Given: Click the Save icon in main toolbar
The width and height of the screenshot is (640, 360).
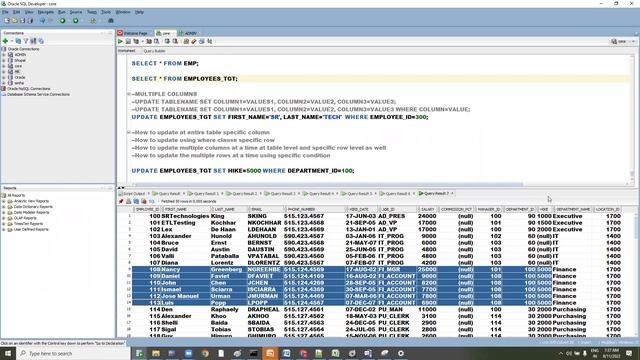Looking at the screenshot, I should pyautogui.click(x=22, y=20).
